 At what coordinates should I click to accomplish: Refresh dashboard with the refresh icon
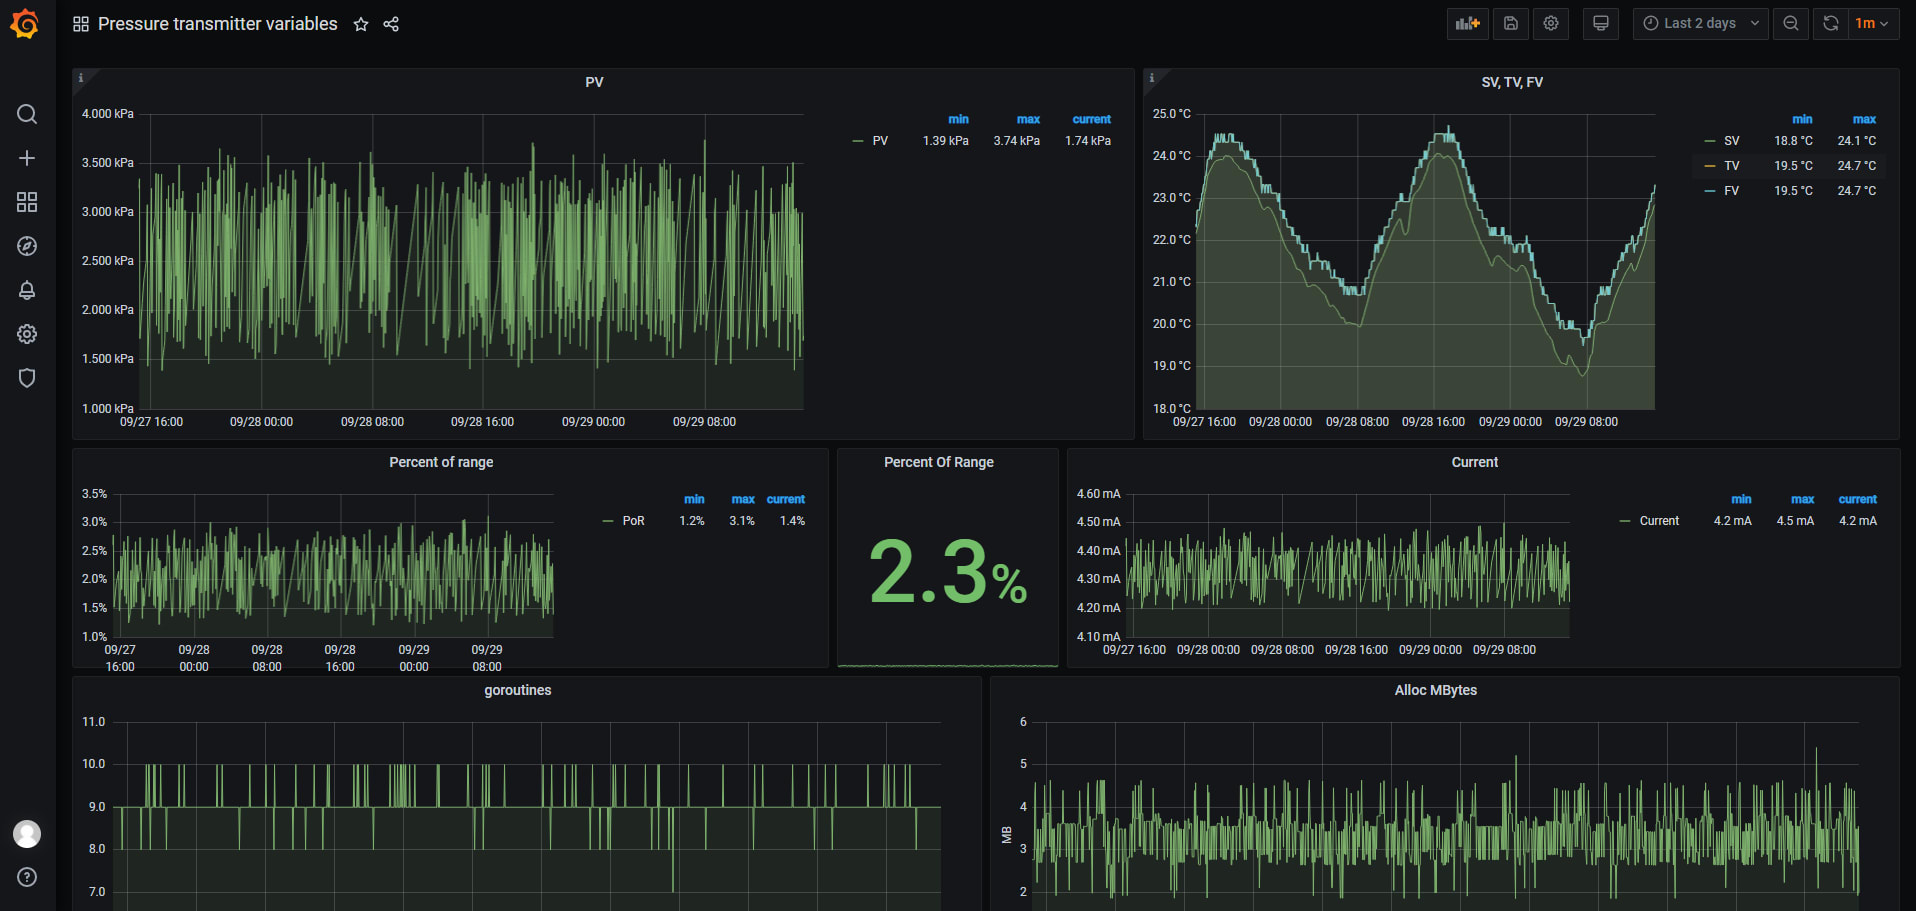[x=1831, y=23]
